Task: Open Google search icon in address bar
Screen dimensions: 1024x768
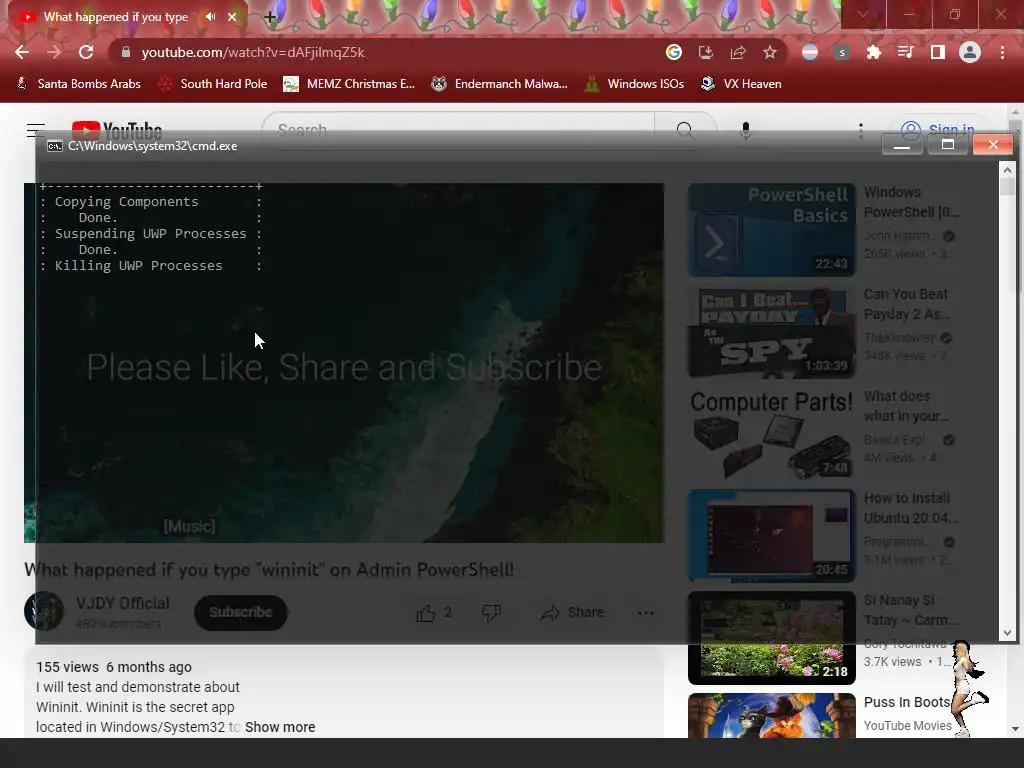Action: click(x=674, y=52)
